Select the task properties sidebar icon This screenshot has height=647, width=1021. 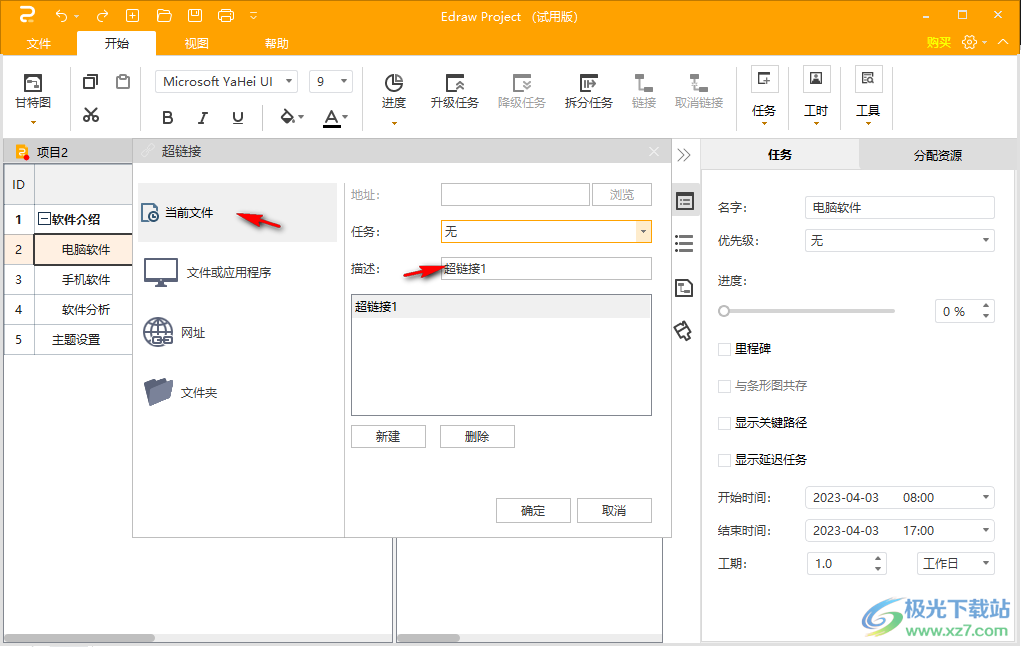[684, 202]
